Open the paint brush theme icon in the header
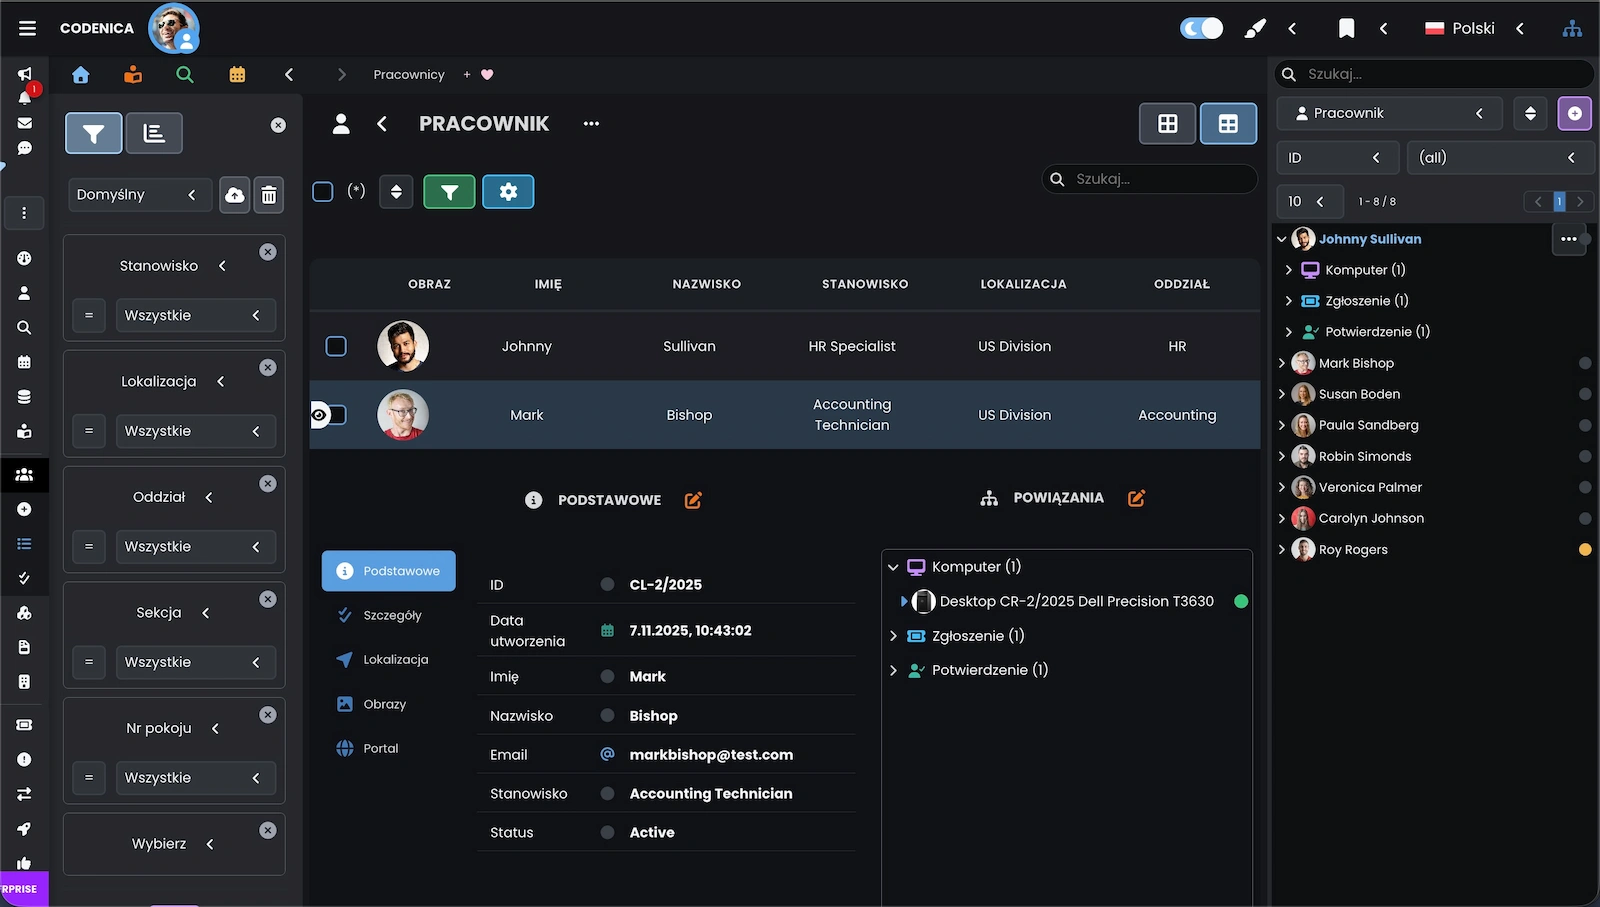 [x=1254, y=29]
